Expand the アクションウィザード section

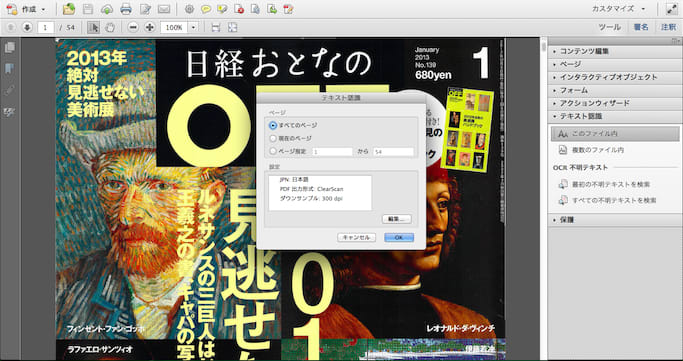click(x=614, y=104)
